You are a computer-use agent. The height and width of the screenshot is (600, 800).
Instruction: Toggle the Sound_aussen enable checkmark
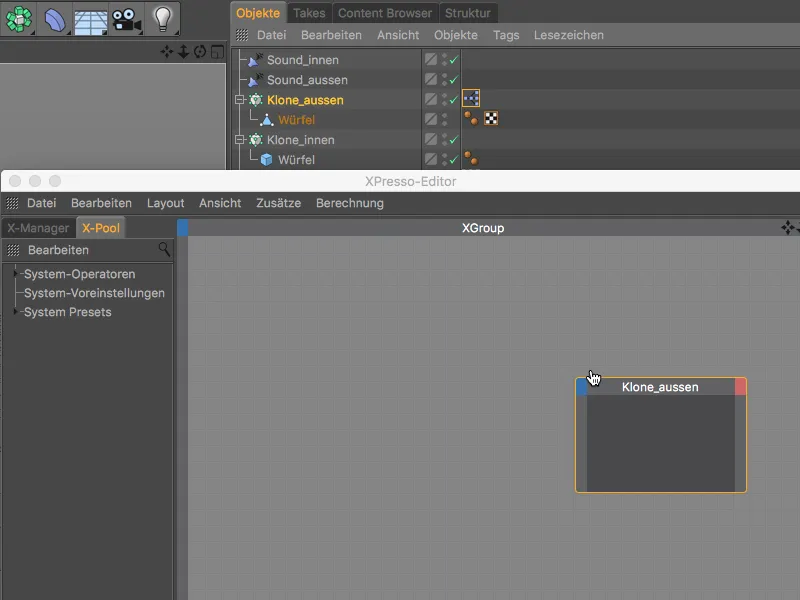[x=454, y=80]
